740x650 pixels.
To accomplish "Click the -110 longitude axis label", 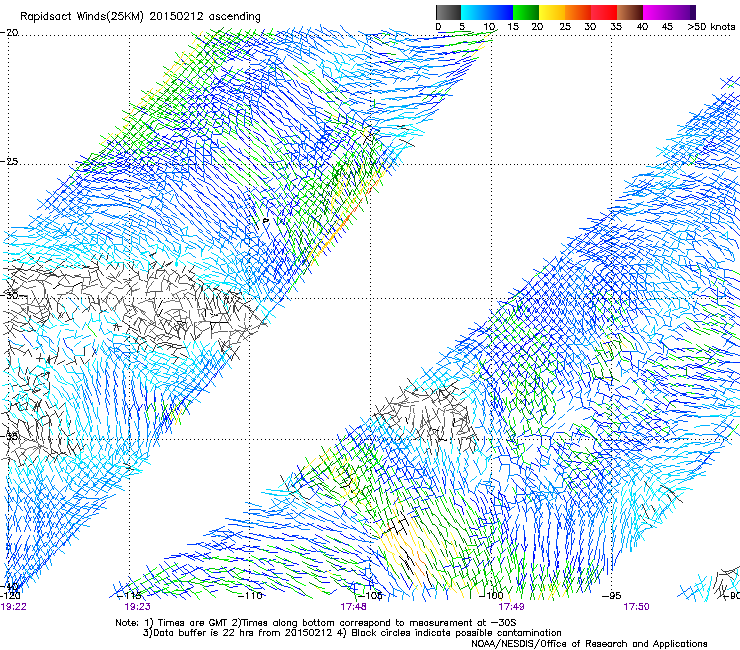I will (250, 596).
